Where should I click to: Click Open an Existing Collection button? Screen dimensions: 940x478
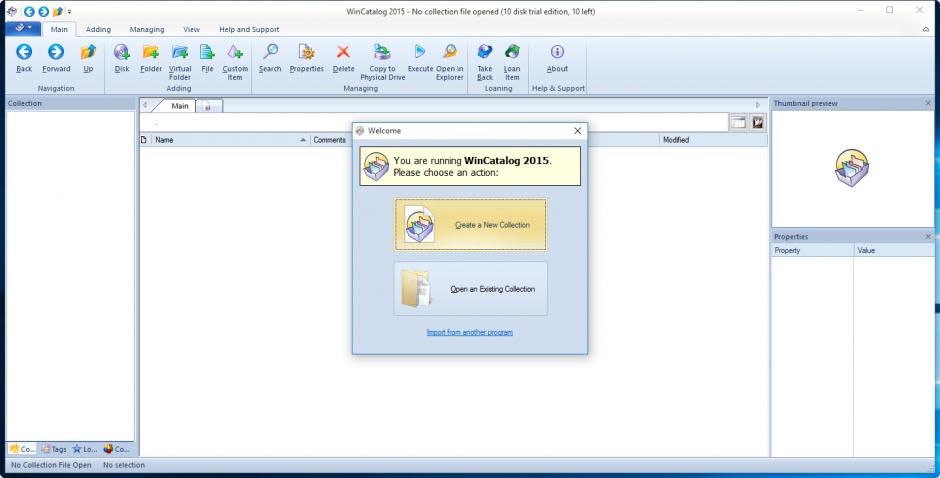point(471,288)
